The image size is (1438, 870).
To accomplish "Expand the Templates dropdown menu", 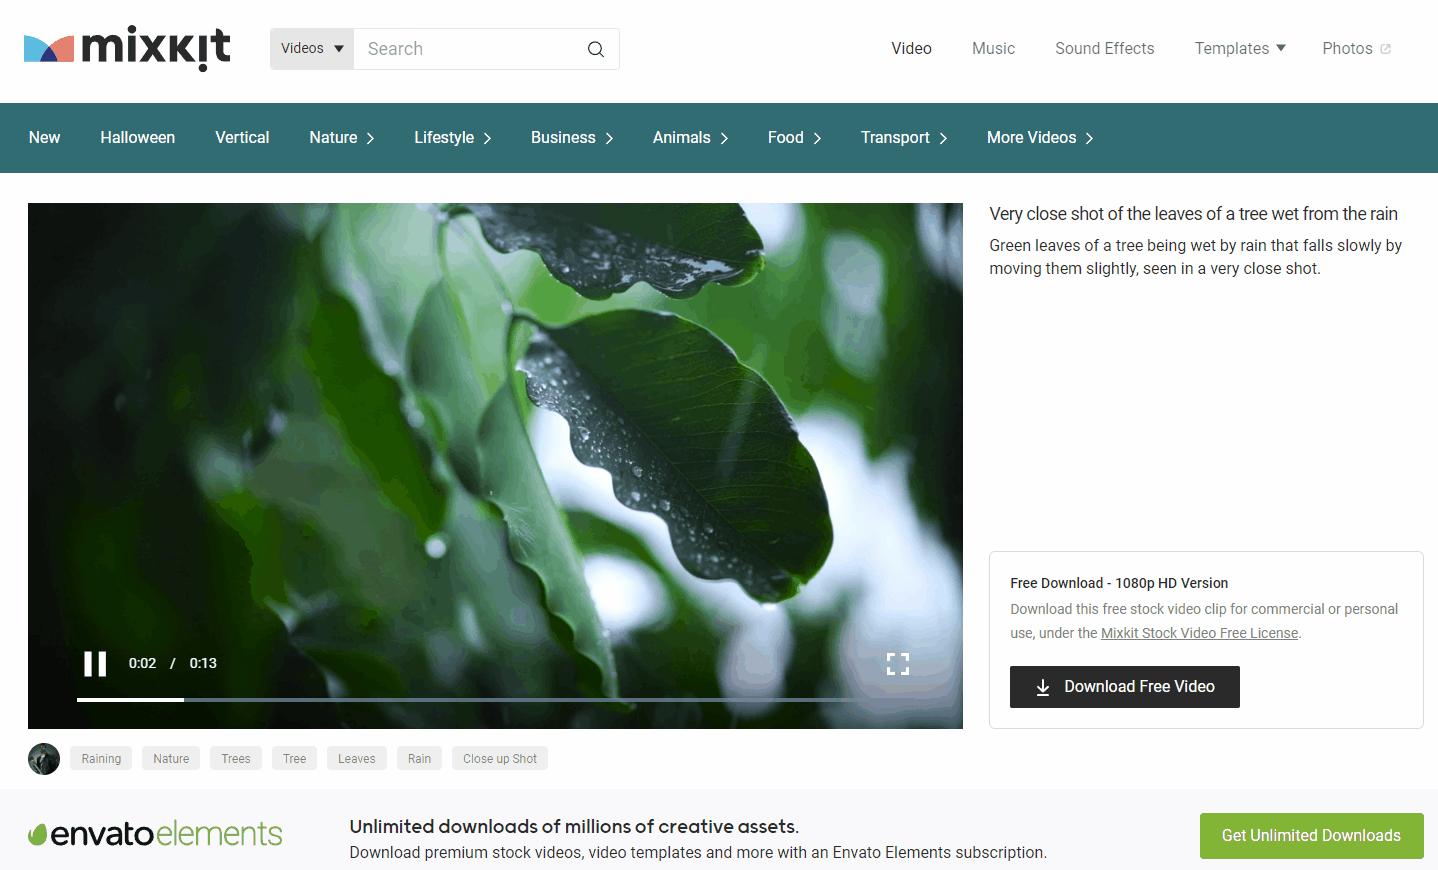I will 1239,48.
